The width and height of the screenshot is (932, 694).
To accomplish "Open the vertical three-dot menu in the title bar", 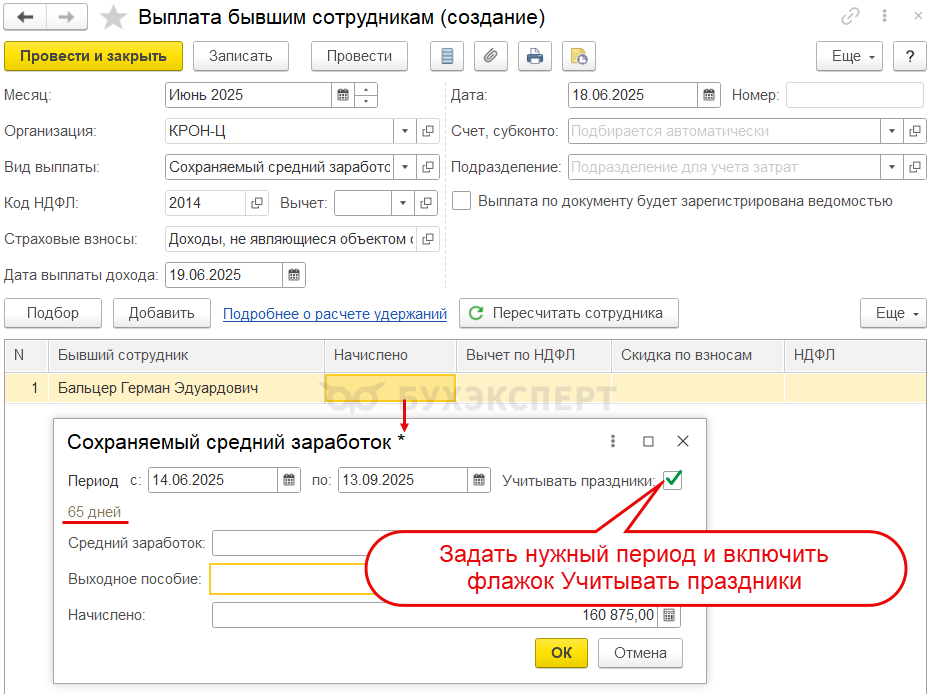I will pos(884,16).
